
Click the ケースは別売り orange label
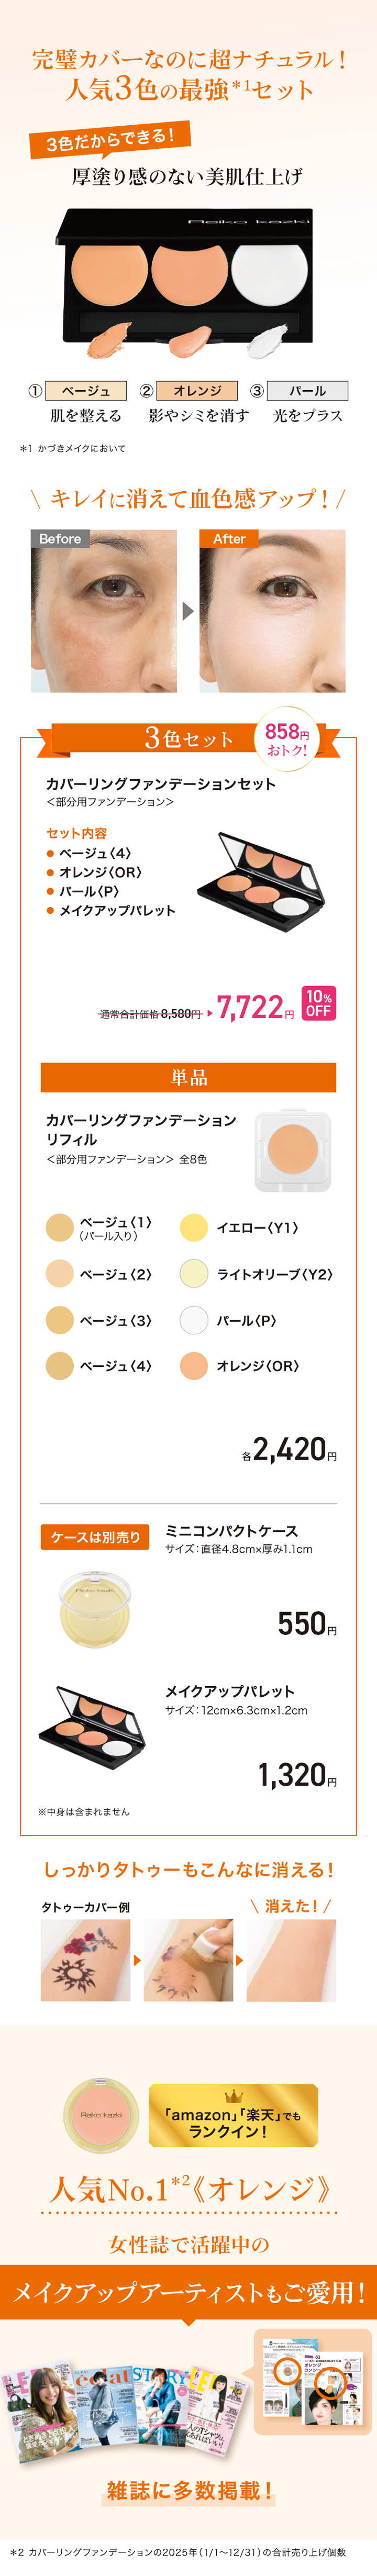[x=95, y=1537]
